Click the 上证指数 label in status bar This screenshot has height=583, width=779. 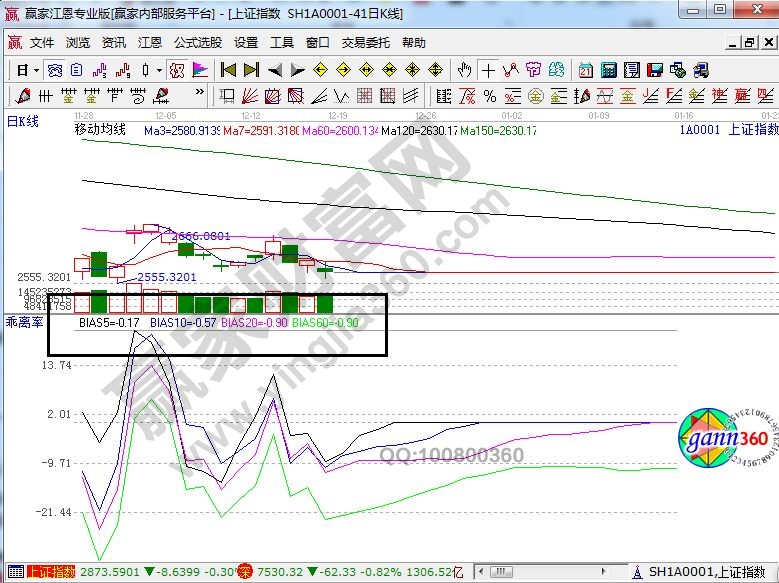(x=51, y=572)
